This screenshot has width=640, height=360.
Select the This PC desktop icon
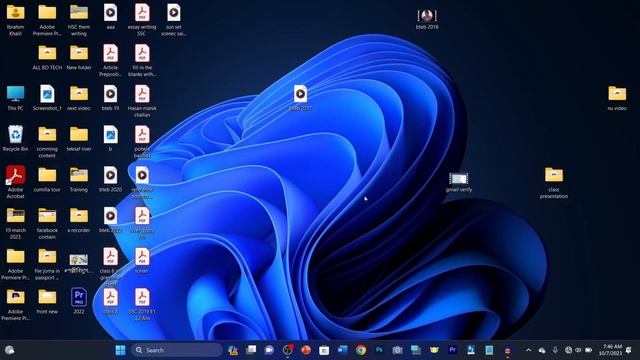coord(16,98)
